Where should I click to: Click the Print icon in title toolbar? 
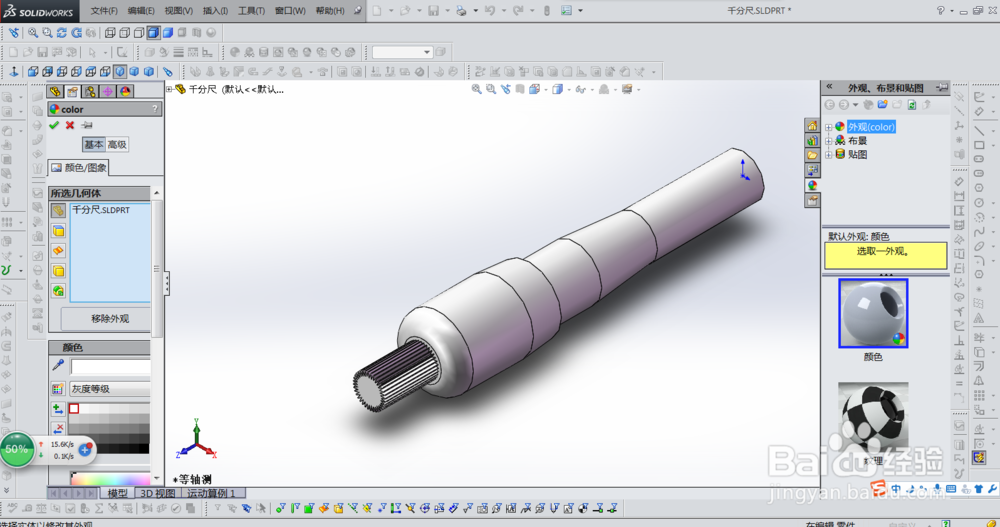click(461, 11)
